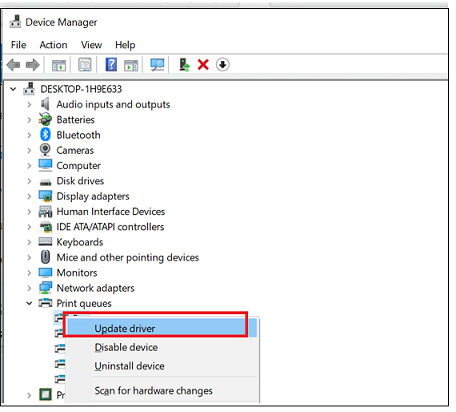Select the Print queues label

click(84, 303)
